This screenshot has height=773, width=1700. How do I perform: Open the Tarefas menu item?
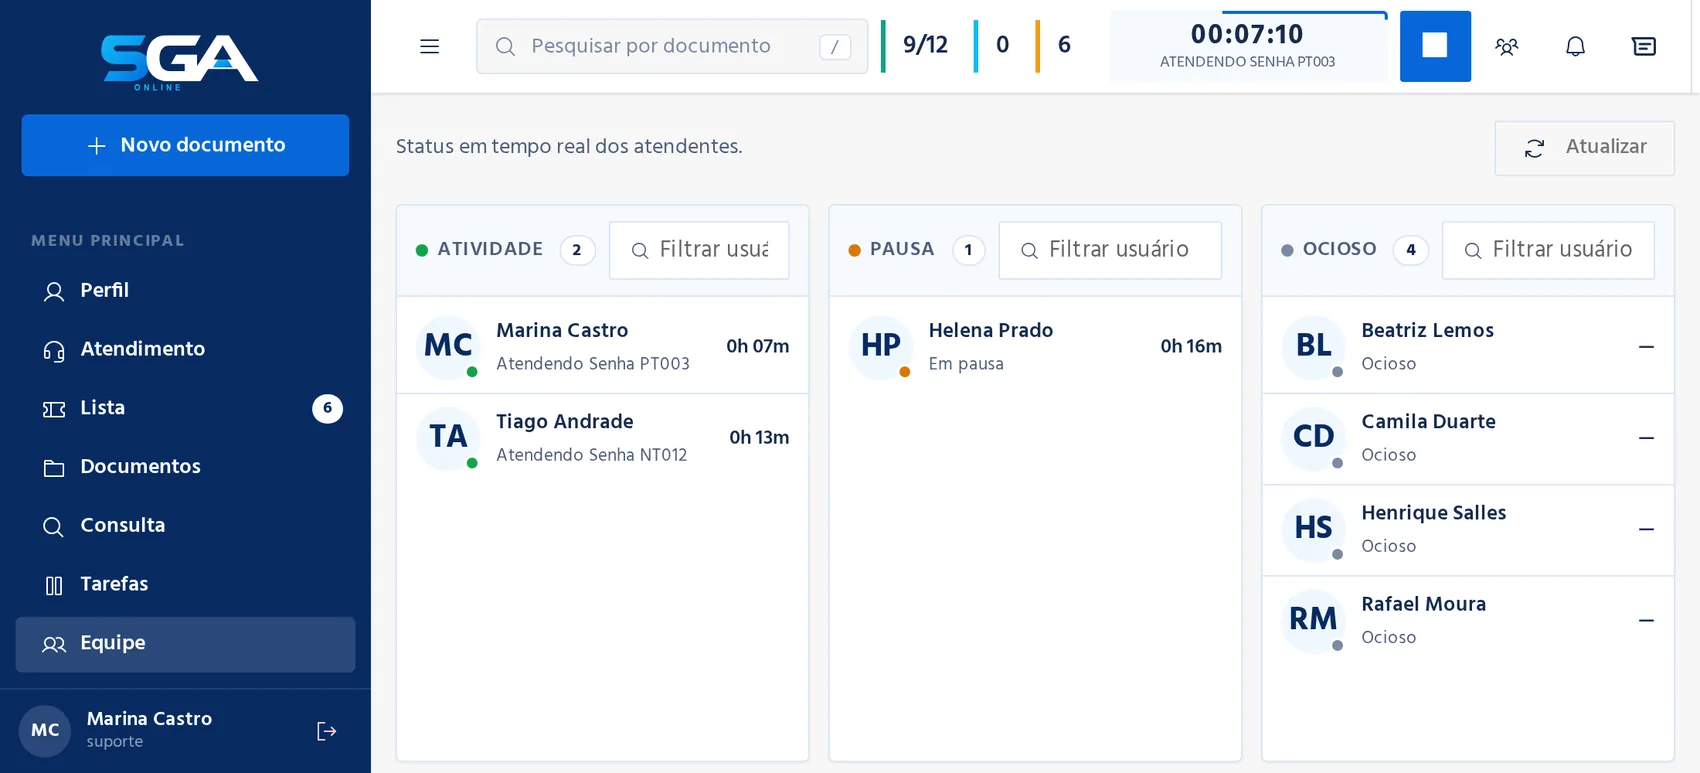coord(185,584)
